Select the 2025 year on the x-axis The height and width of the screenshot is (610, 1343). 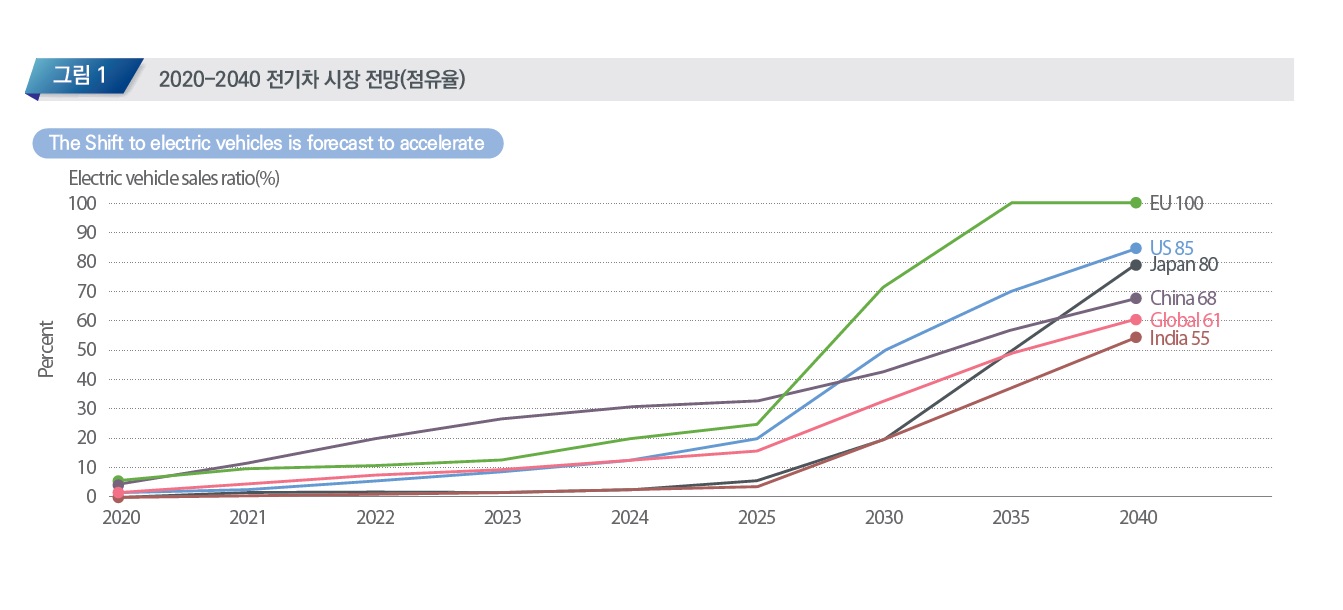[x=757, y=518]
